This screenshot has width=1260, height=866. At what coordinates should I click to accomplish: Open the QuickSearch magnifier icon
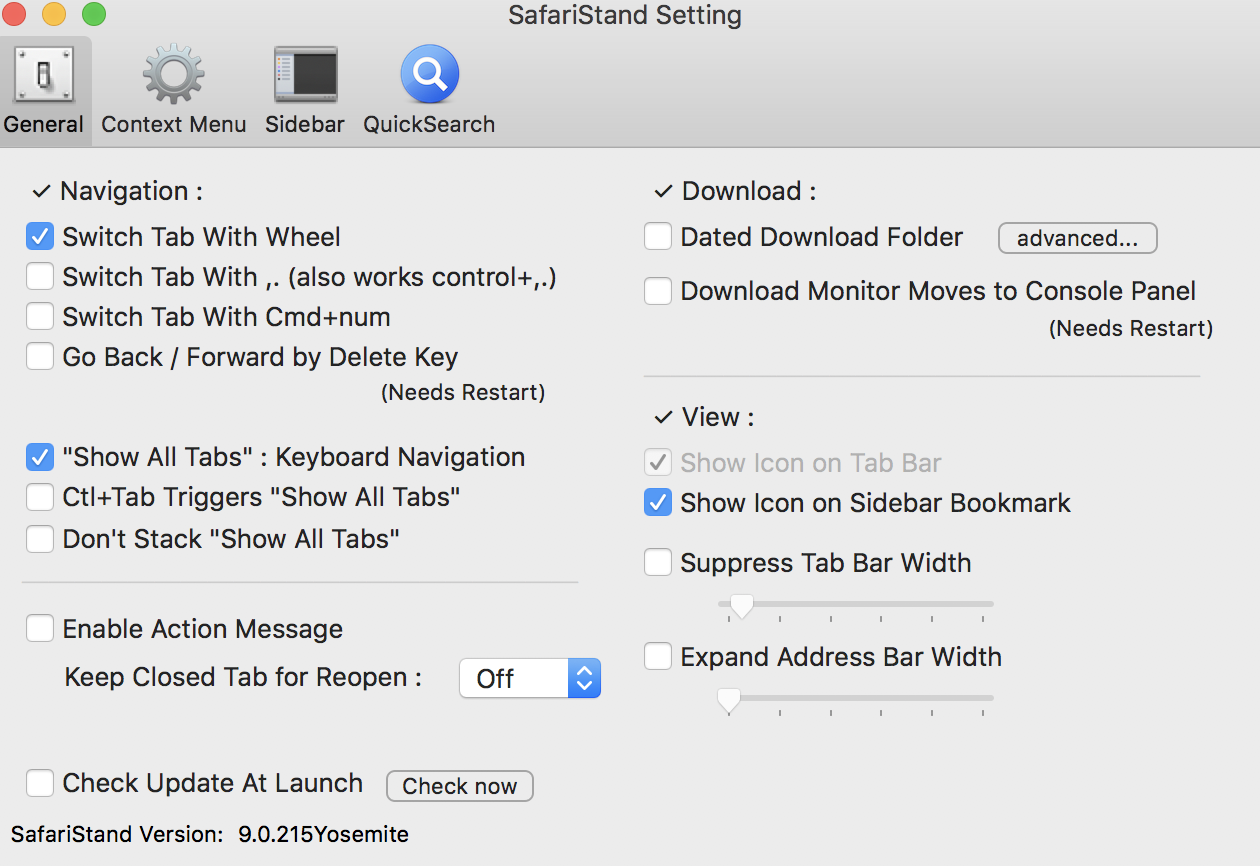[429, 75]
